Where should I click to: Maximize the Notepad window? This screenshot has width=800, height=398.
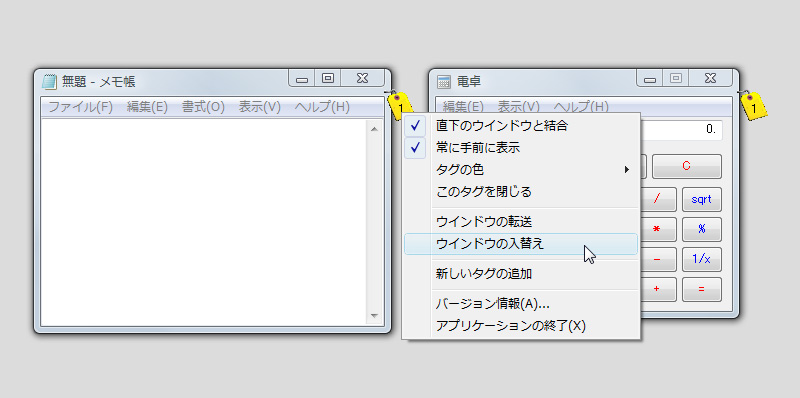(328, 79)
